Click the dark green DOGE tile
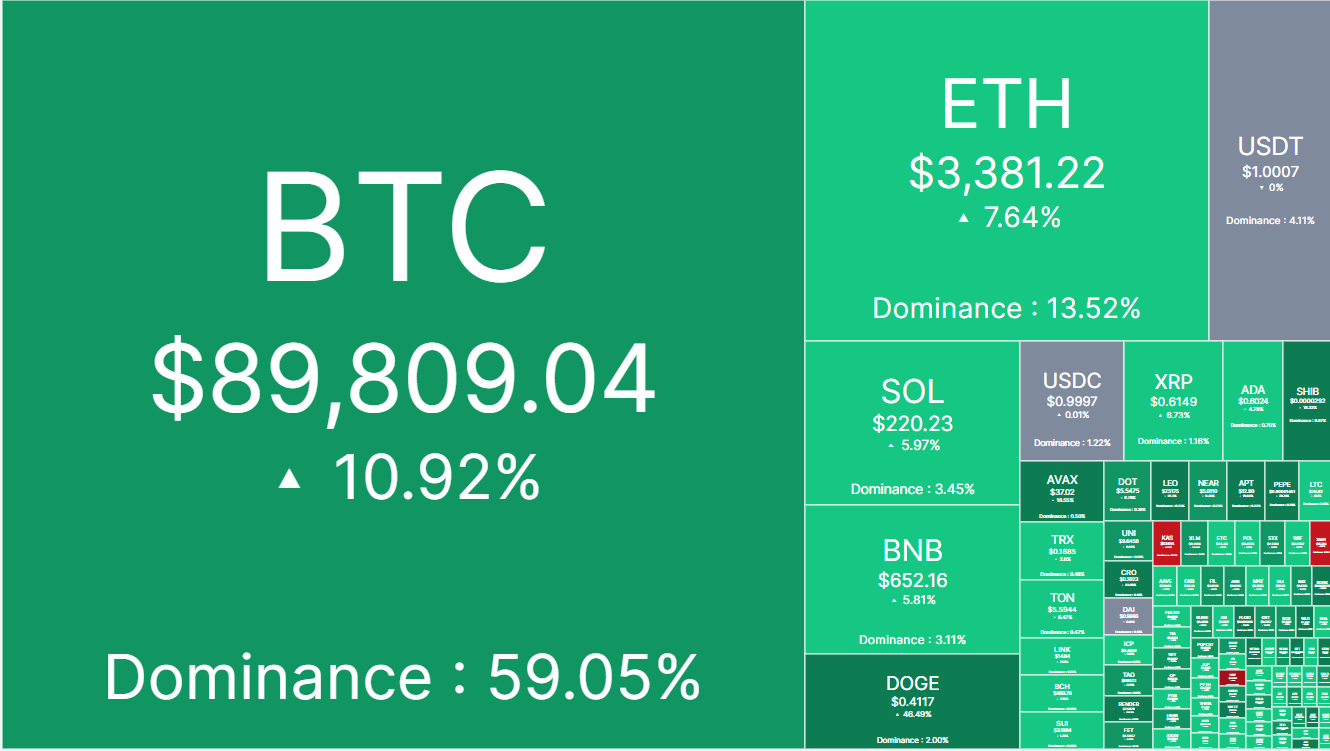 912,702
